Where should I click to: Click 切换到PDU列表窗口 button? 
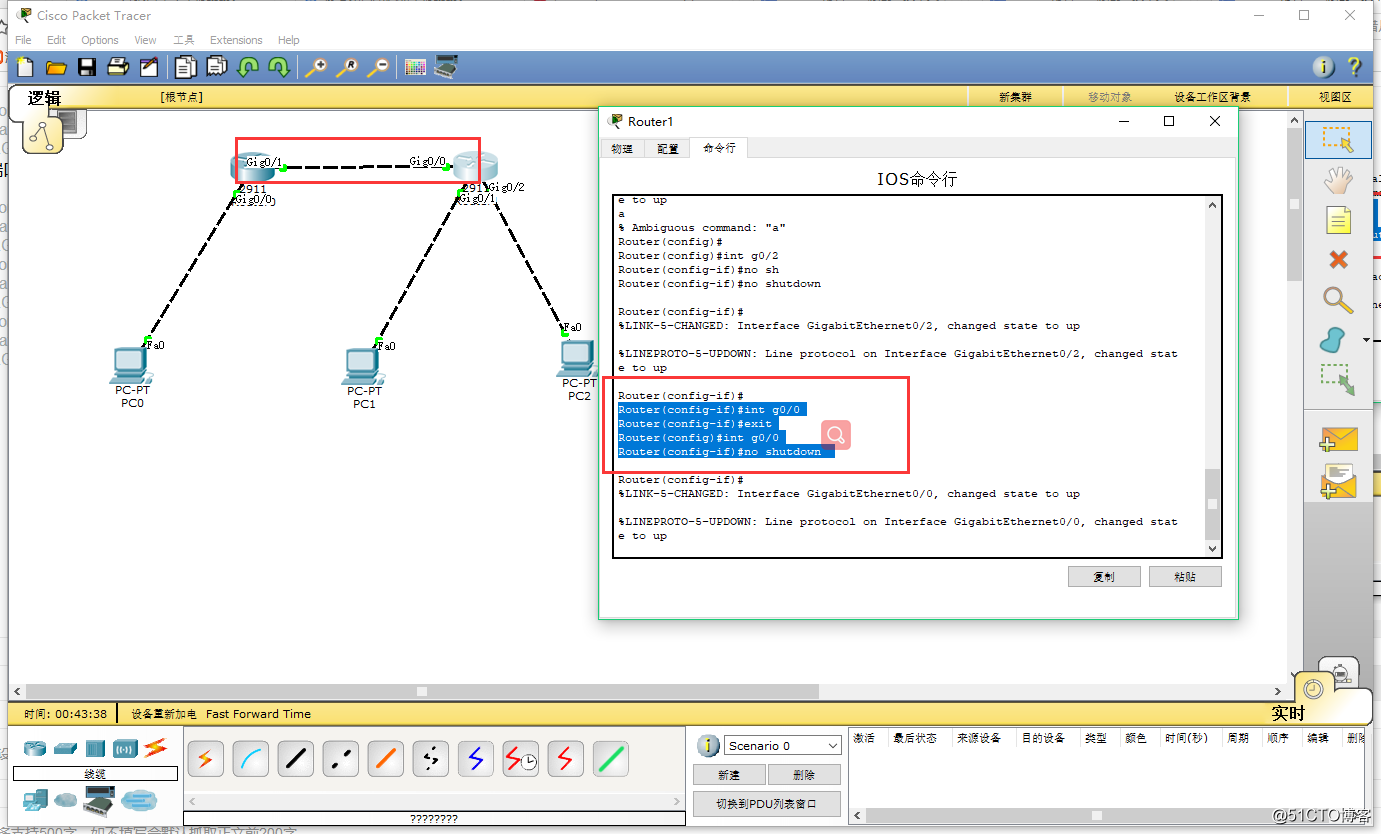click(x=767, y=803)
